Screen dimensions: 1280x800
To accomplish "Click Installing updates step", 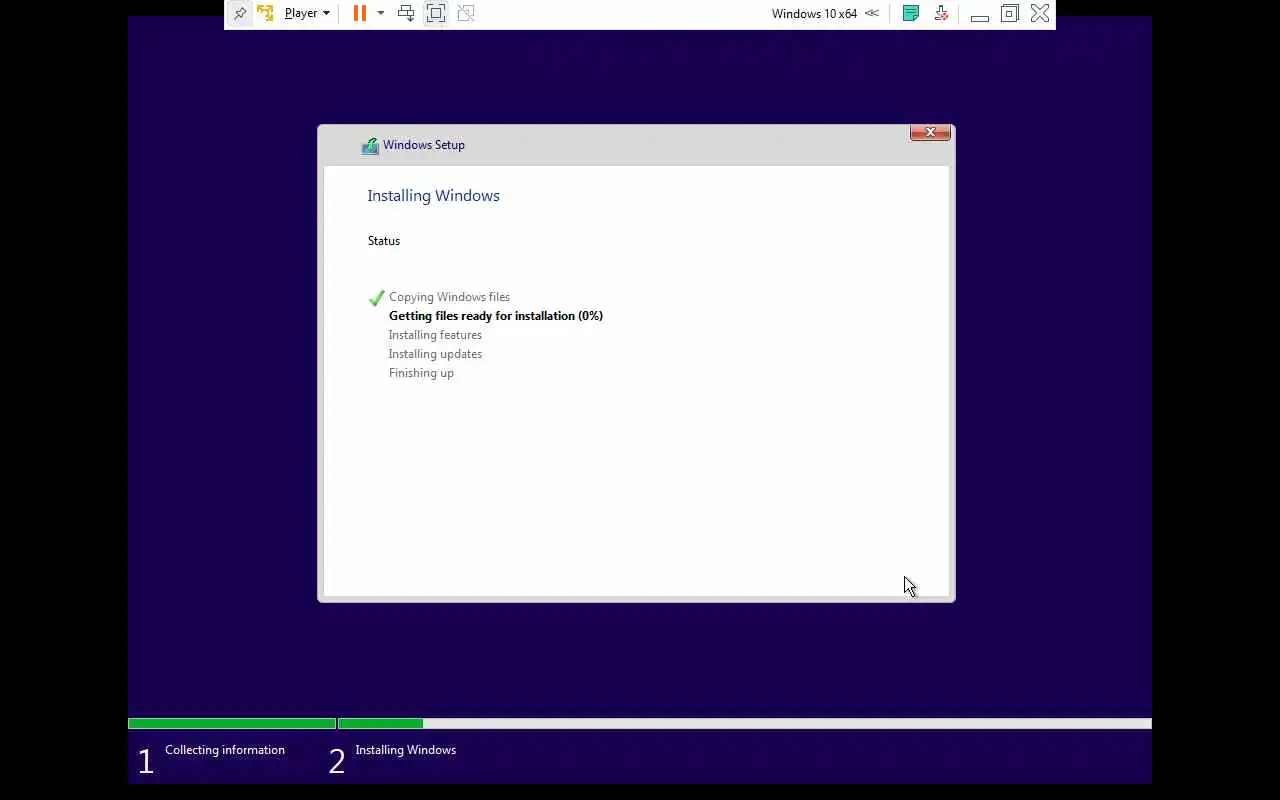I will tap(435, 354).
